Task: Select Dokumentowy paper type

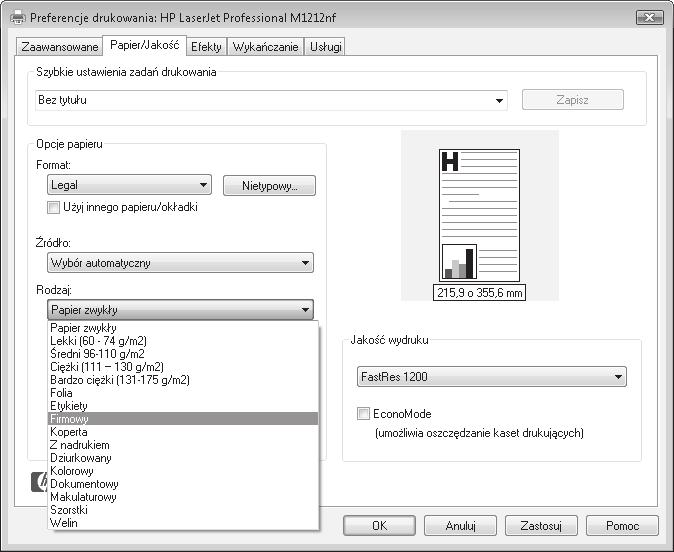Action: click(183, 484)
